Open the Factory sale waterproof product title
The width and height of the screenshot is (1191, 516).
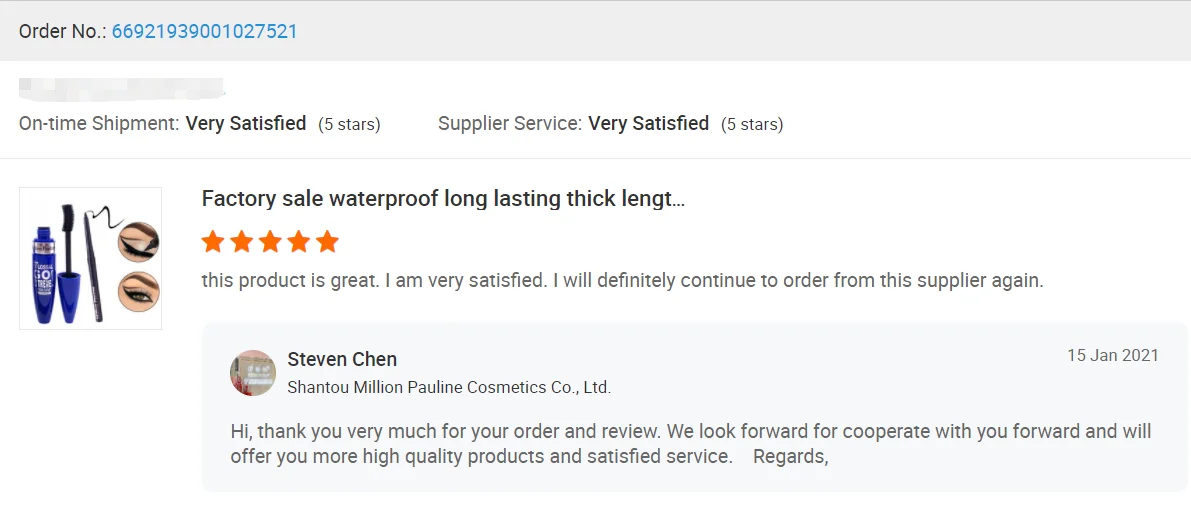click(443, 198)
